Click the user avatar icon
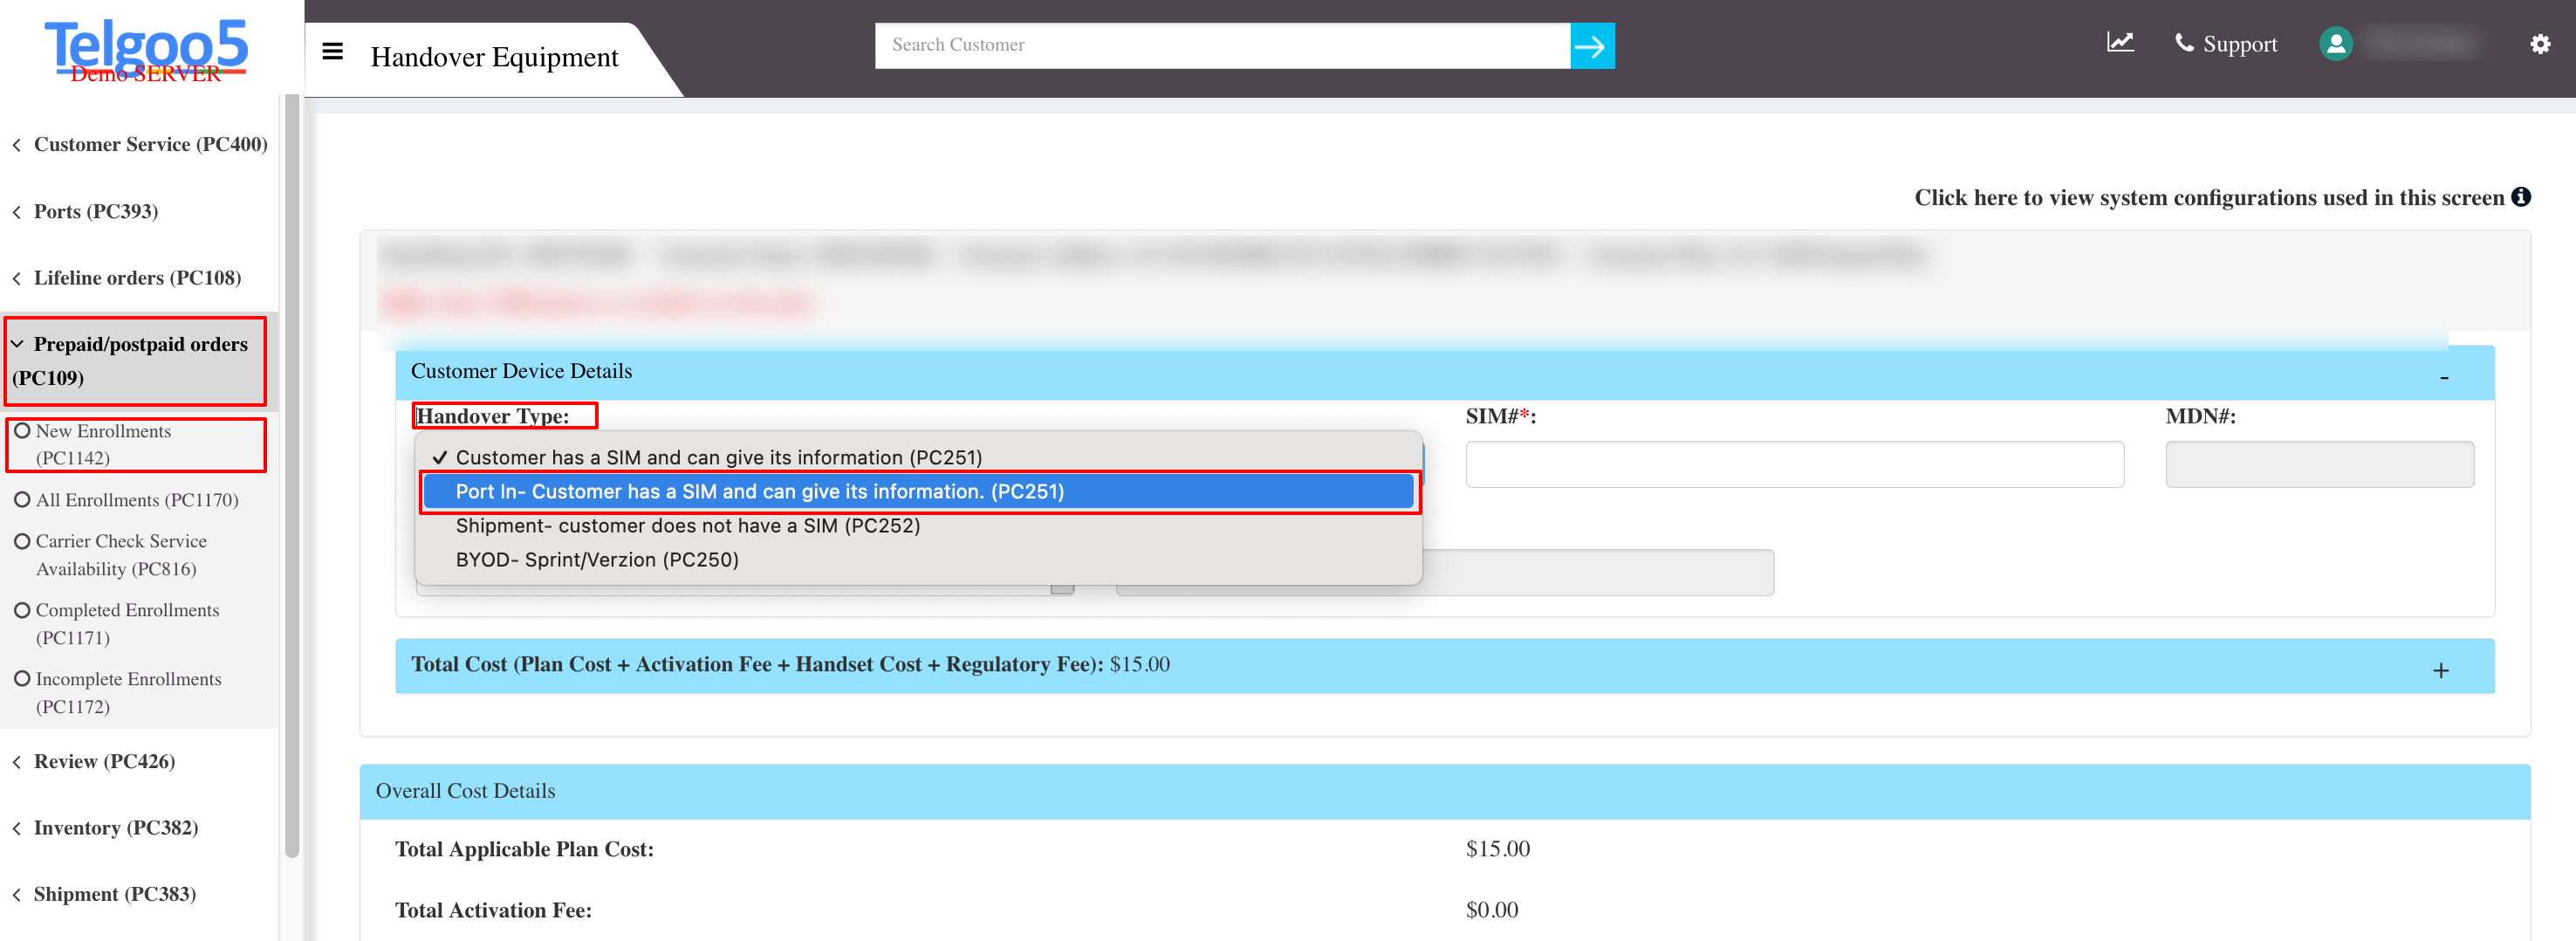Viewport: 2576px width, 941px height. (x=2336, y=43)
